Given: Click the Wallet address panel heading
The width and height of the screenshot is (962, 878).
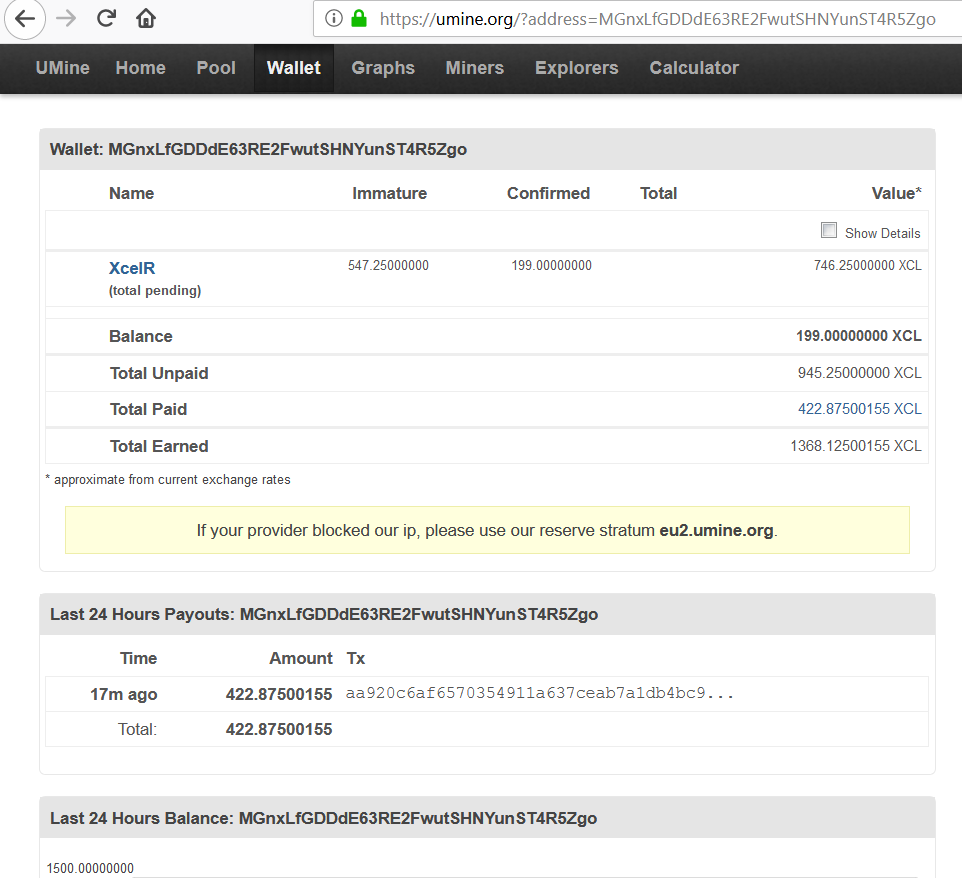Looking at the screenshot, I should tap(258, 150).
